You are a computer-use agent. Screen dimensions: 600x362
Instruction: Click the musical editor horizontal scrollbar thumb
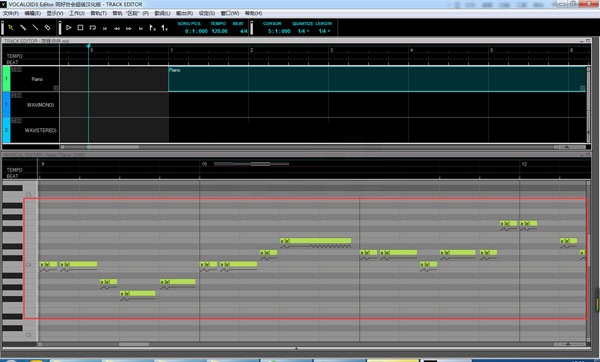[134, 344]
